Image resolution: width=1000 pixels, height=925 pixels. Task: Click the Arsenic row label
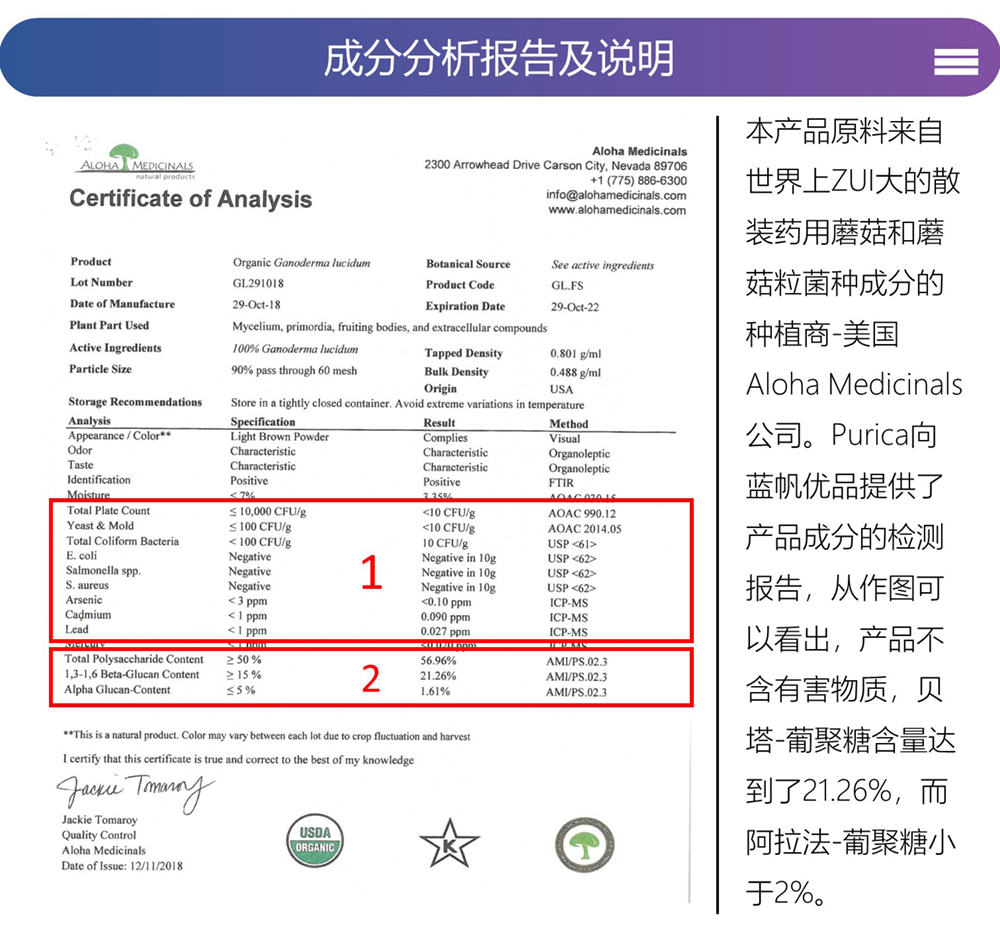pyautogui.click(x=84, y=600)
